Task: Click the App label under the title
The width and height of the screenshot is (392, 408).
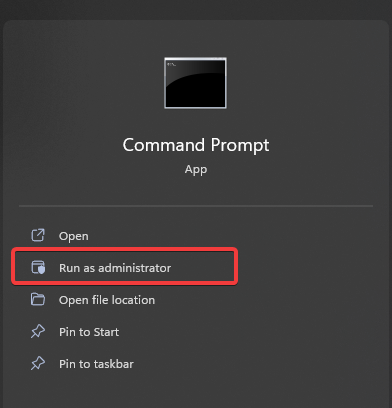Action: click(196, 170)
